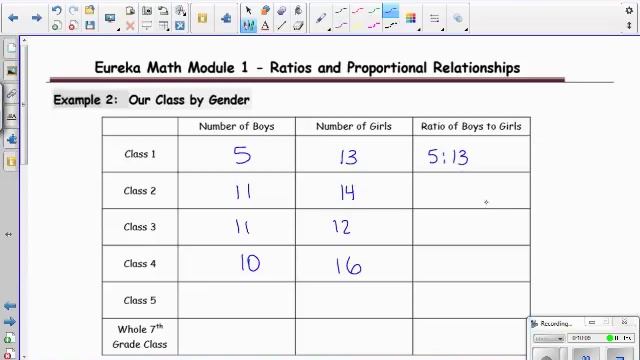Click the Paste clipboard icon
Image resolution: width=640 pixels, height=360 pixels.
(130, 10)
